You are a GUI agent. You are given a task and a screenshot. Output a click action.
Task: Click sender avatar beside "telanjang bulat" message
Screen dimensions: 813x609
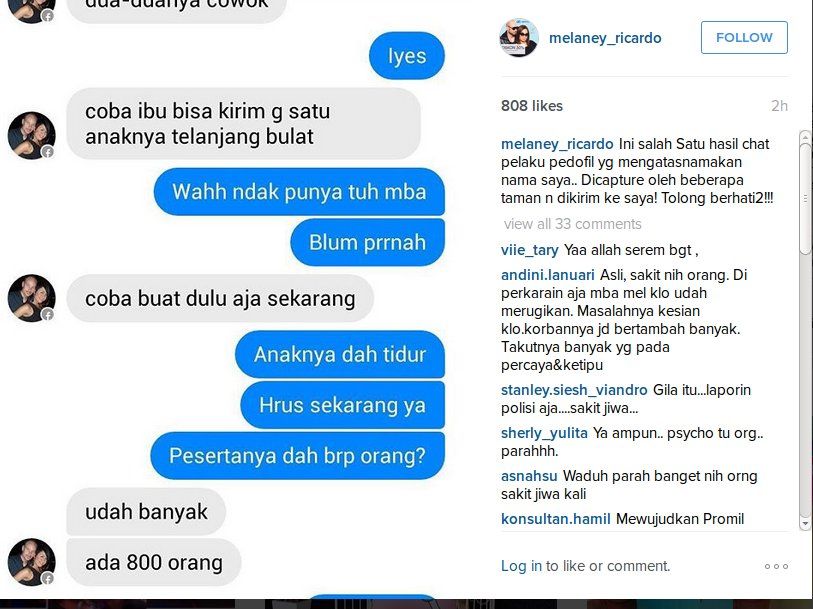click(x=32, y=135)
